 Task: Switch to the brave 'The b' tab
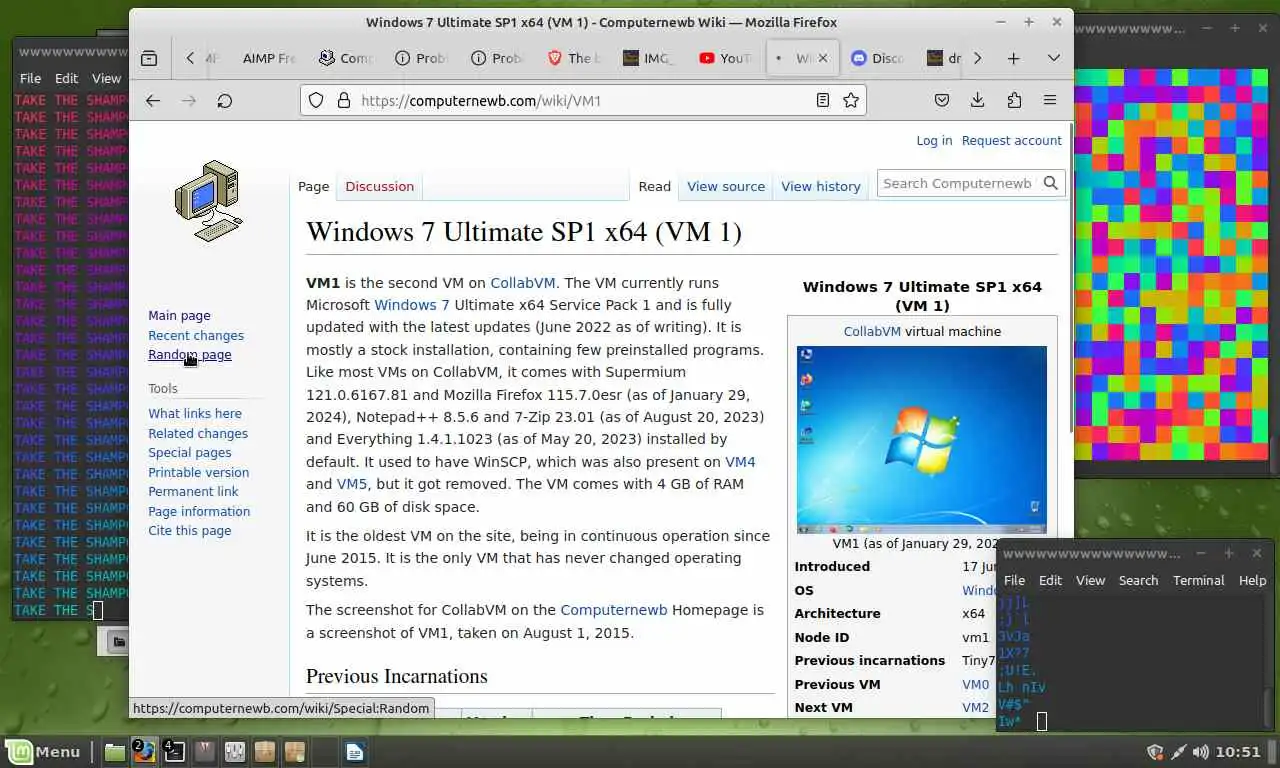pos(573,58)
